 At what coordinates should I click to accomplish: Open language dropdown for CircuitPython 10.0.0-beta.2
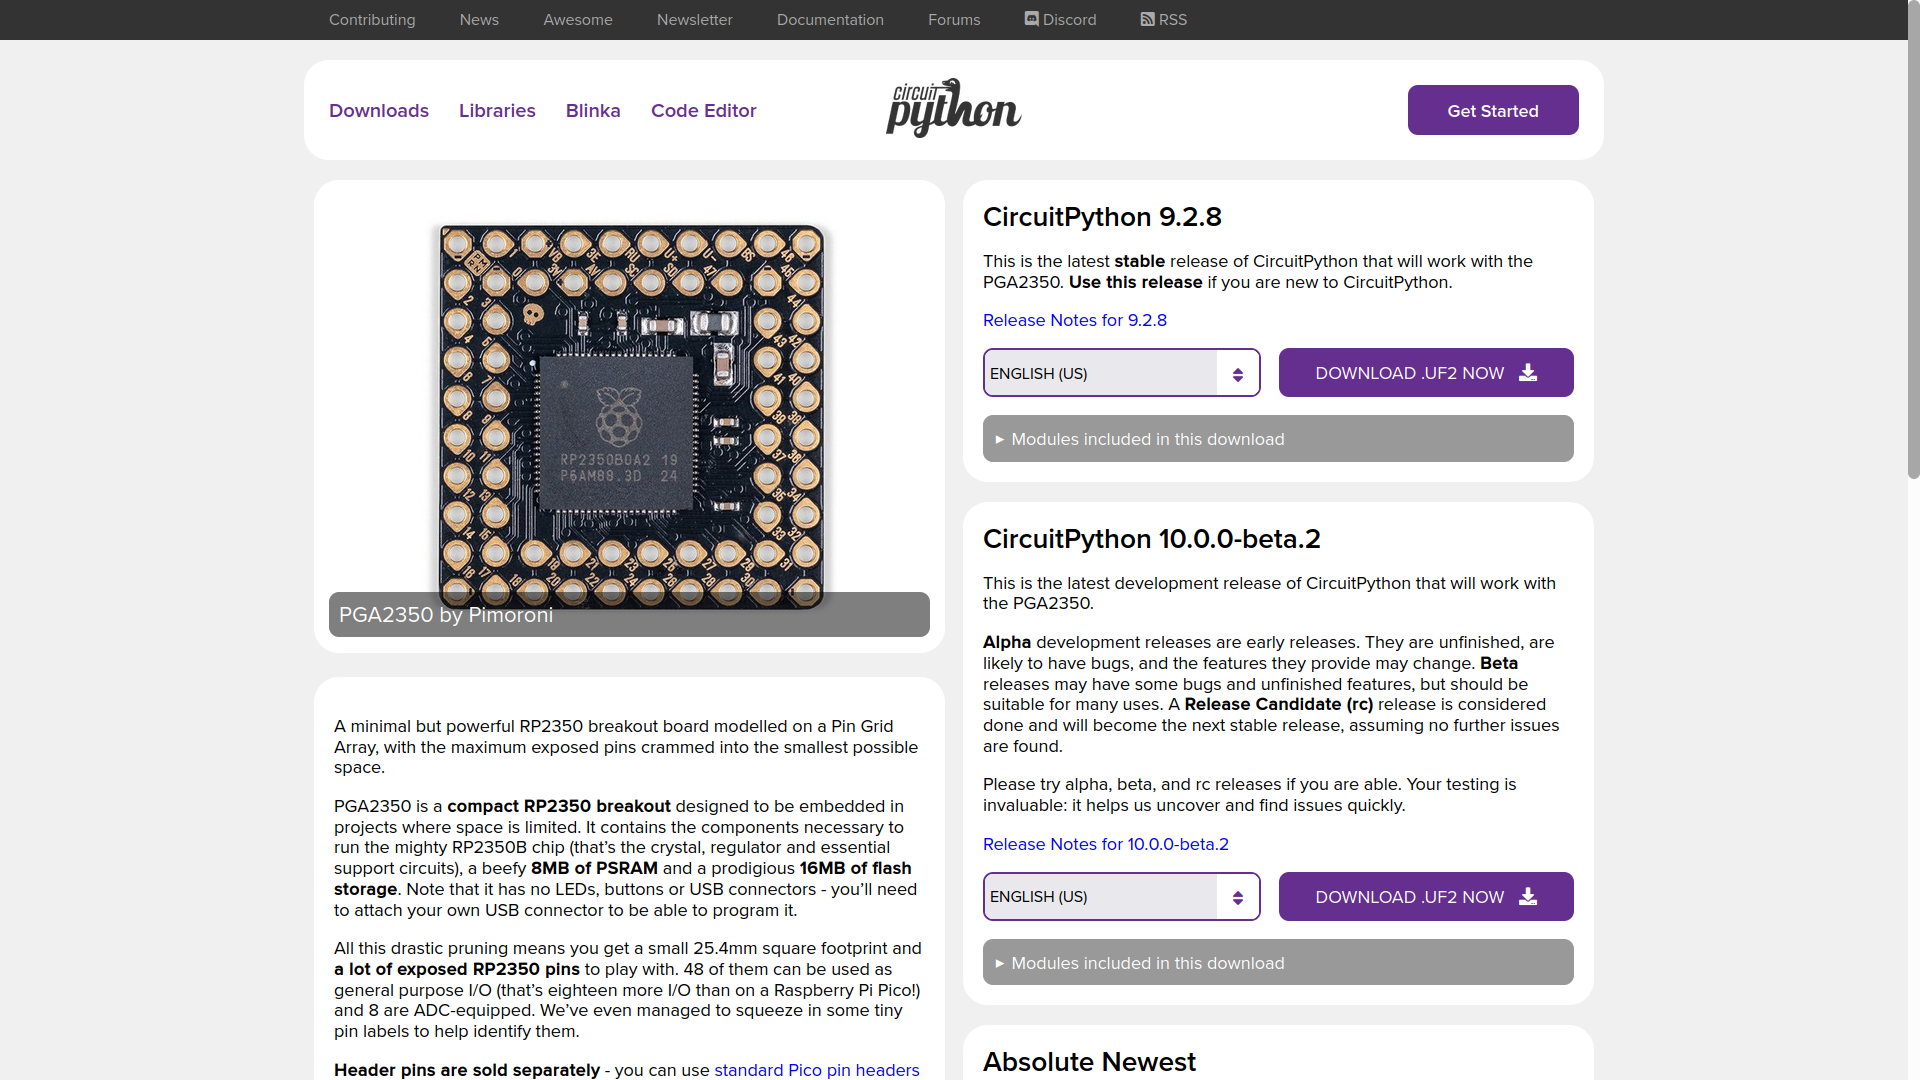tap(1121, 897)
